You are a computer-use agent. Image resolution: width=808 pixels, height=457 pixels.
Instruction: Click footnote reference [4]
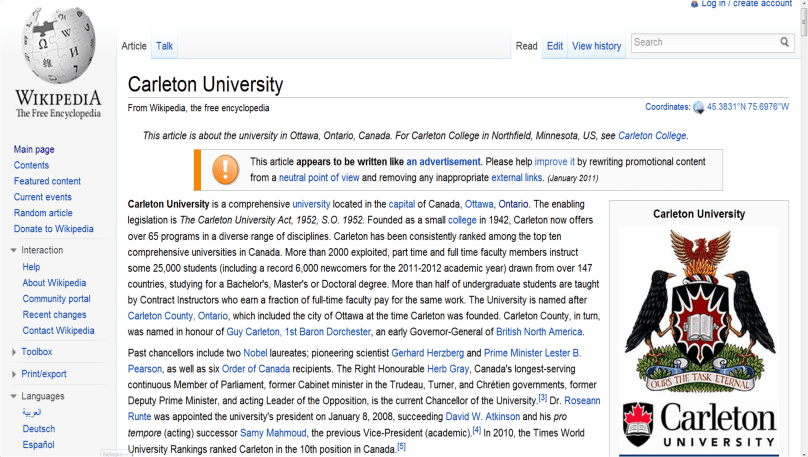point(477,430)
